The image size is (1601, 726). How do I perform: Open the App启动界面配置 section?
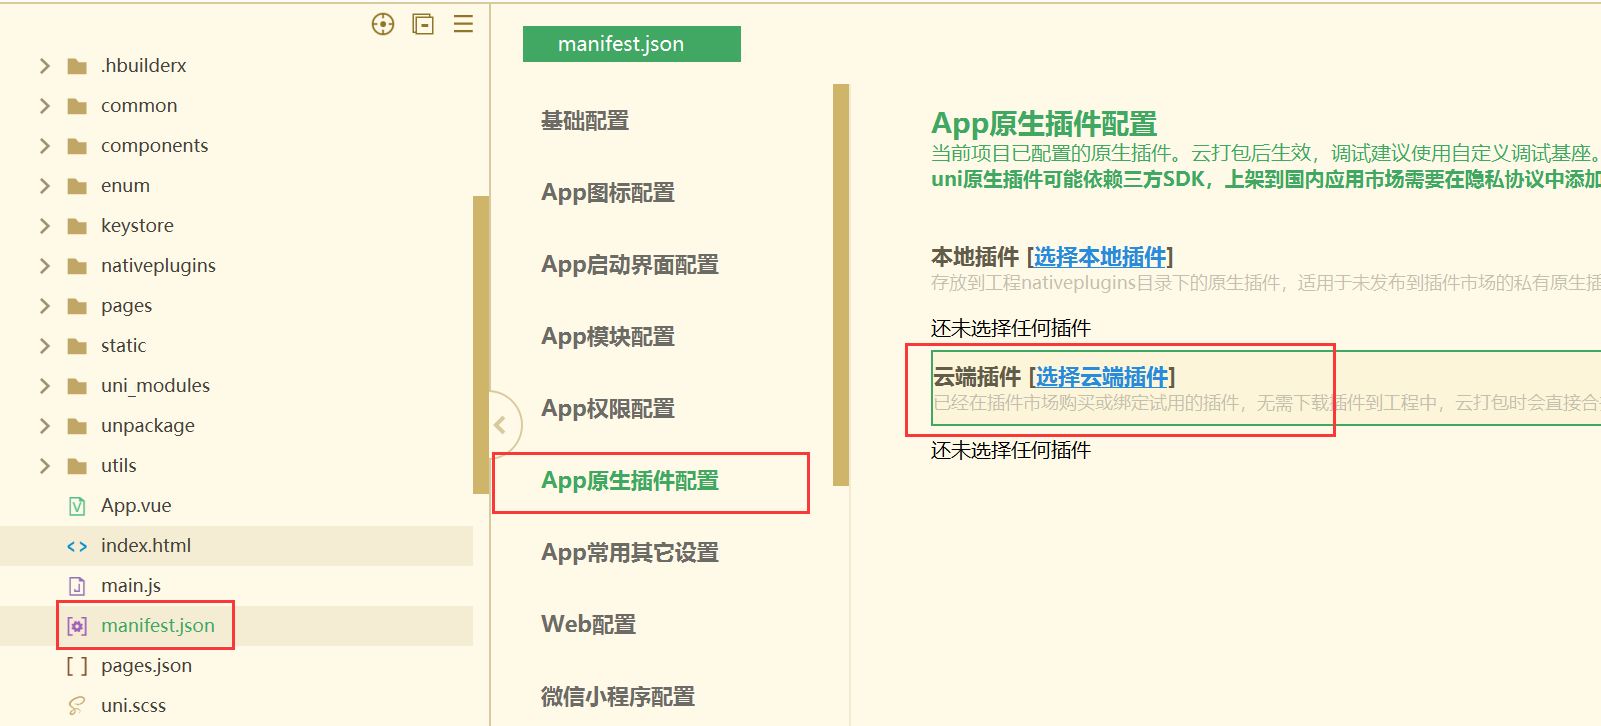[630, 265]
